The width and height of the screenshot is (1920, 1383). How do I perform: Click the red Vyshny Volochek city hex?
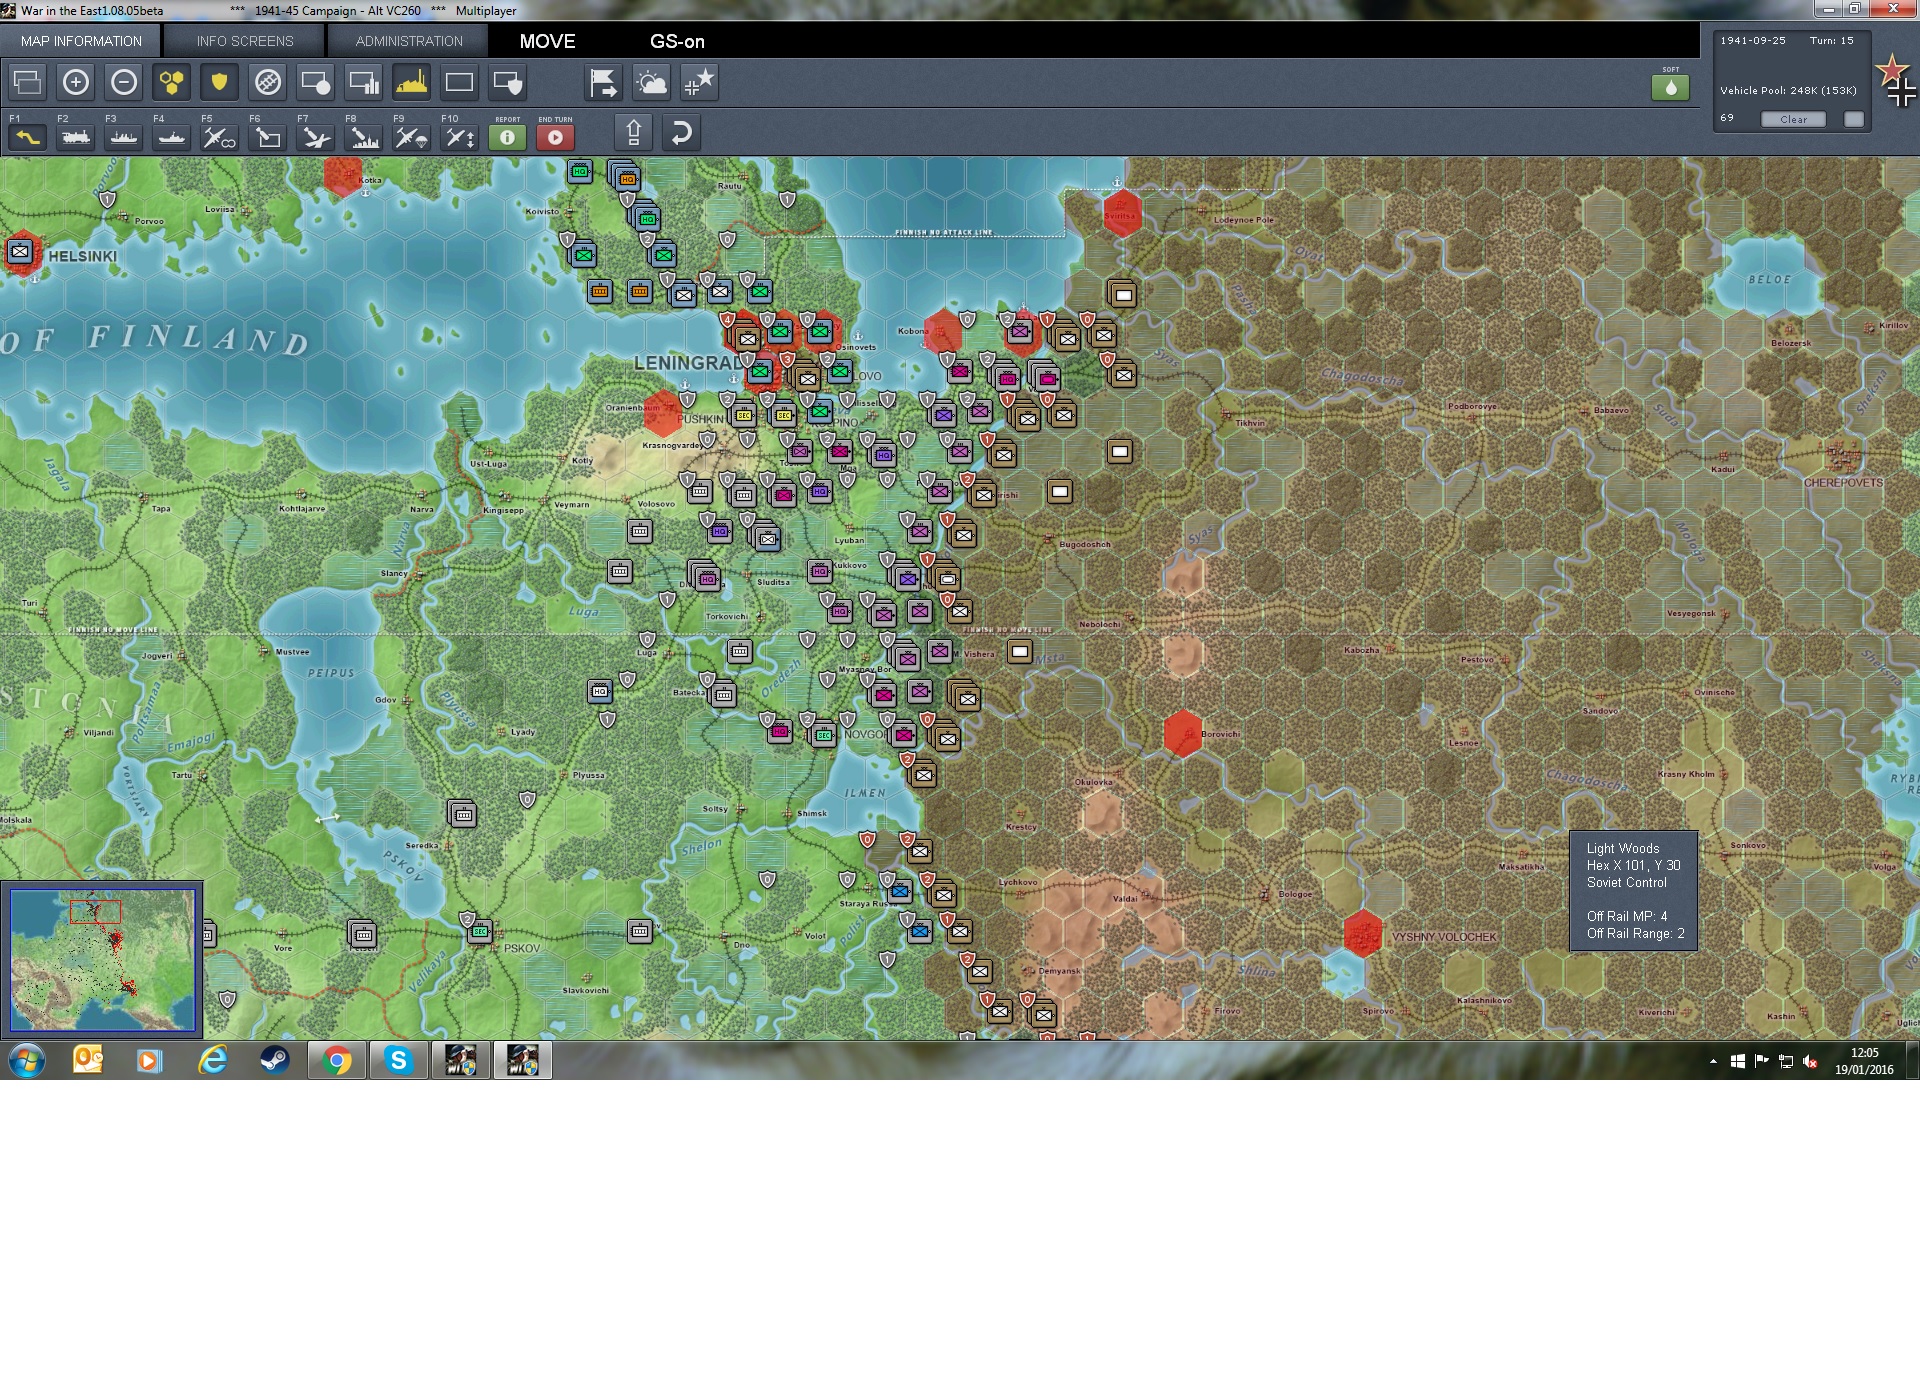point(1362,933)
